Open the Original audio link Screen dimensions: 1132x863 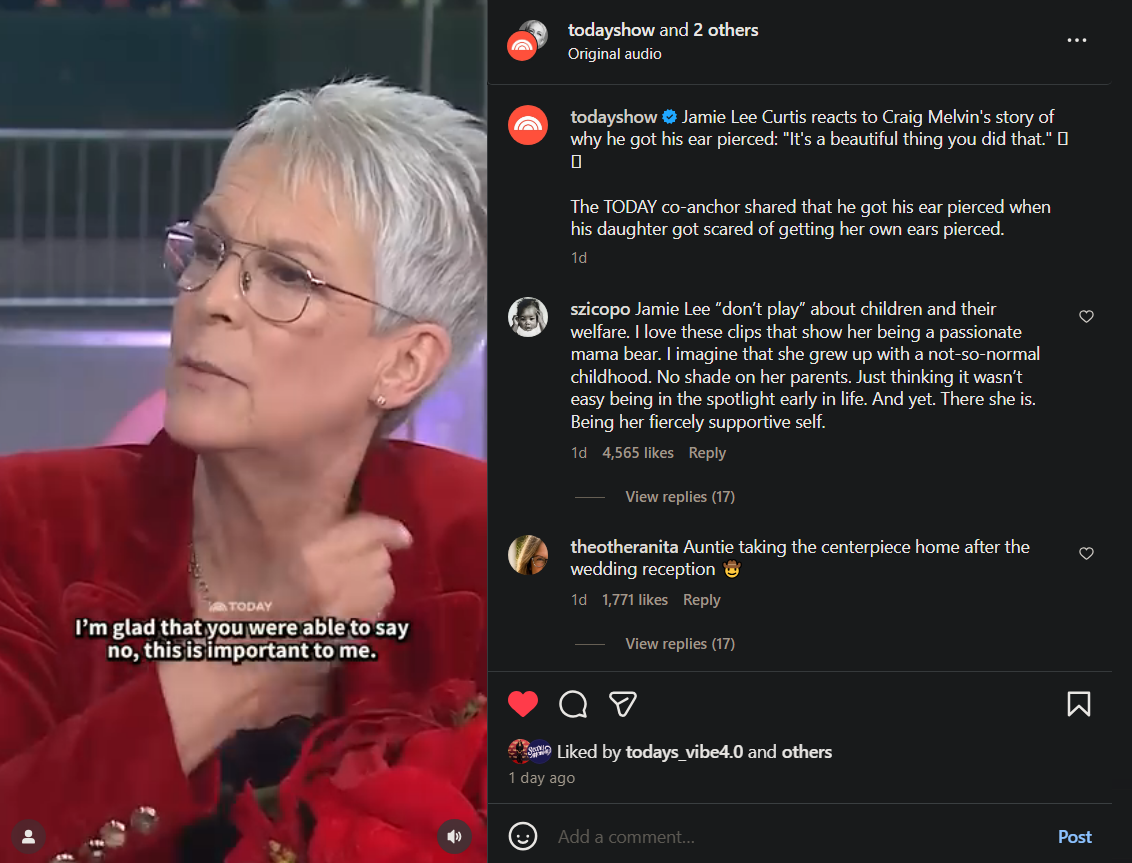click(614, 54)
